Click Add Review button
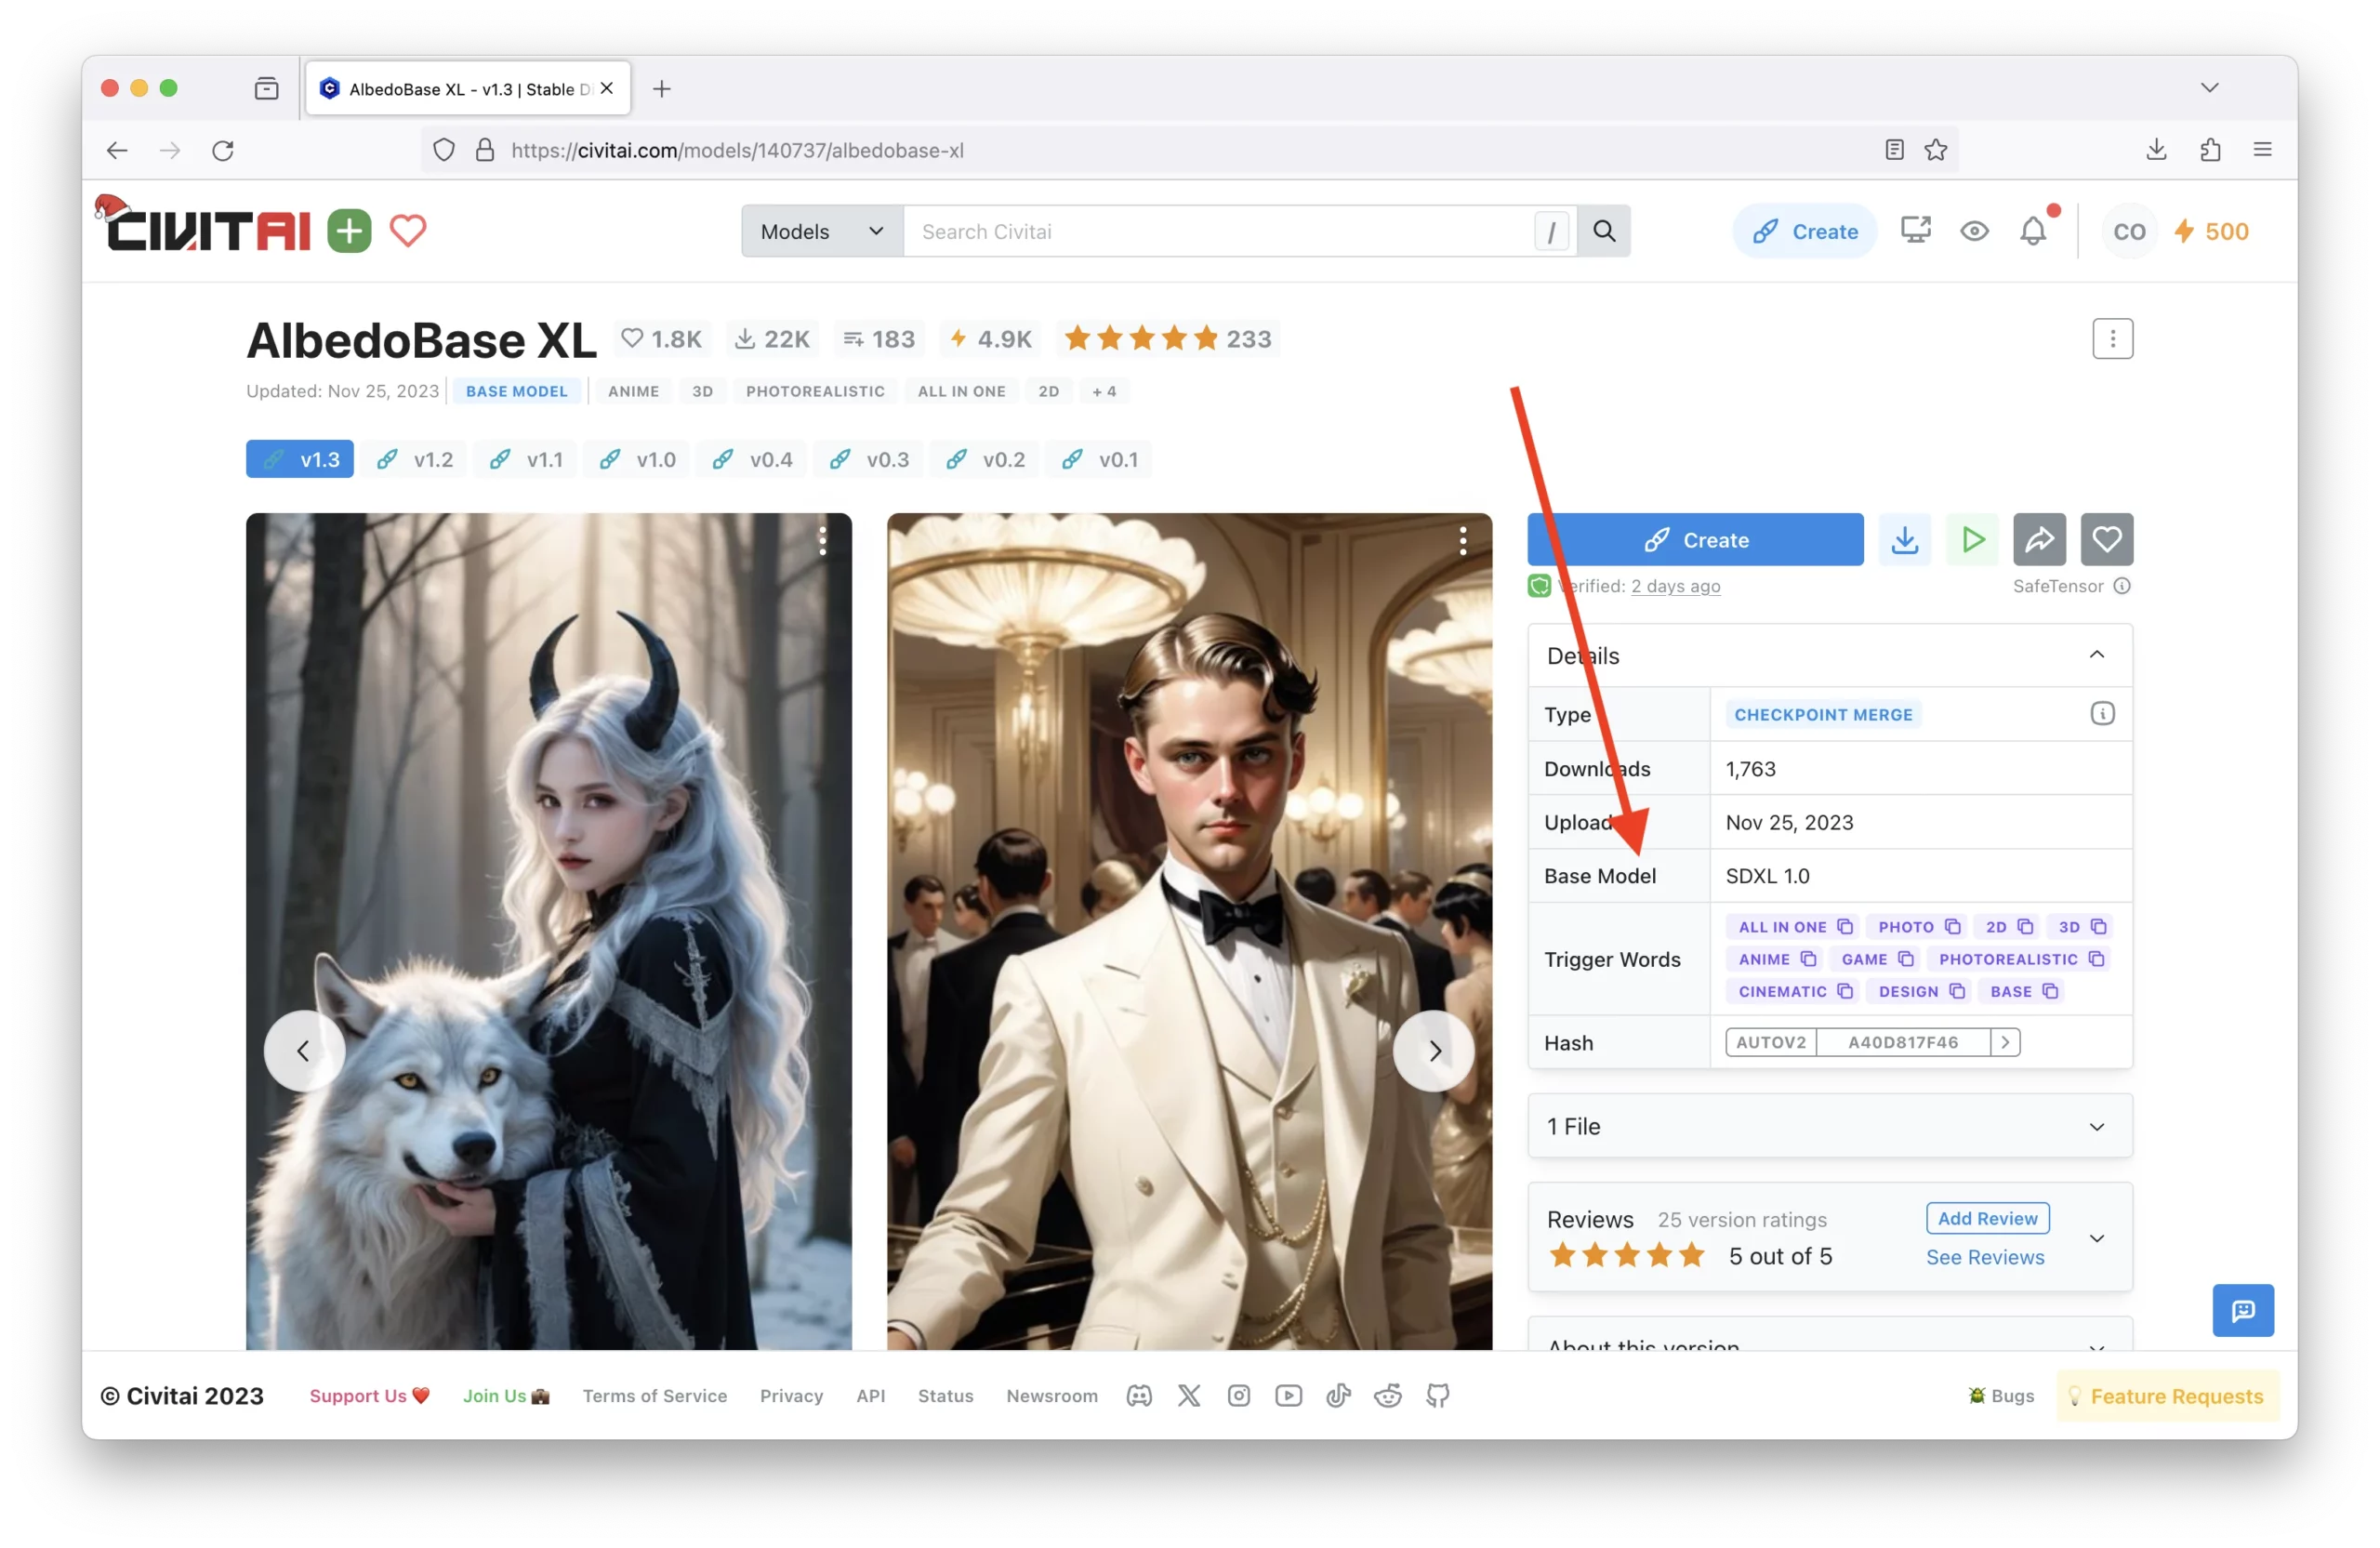The height and width of the screenshot is (1548, 2380). (x=1987, y=1218)
